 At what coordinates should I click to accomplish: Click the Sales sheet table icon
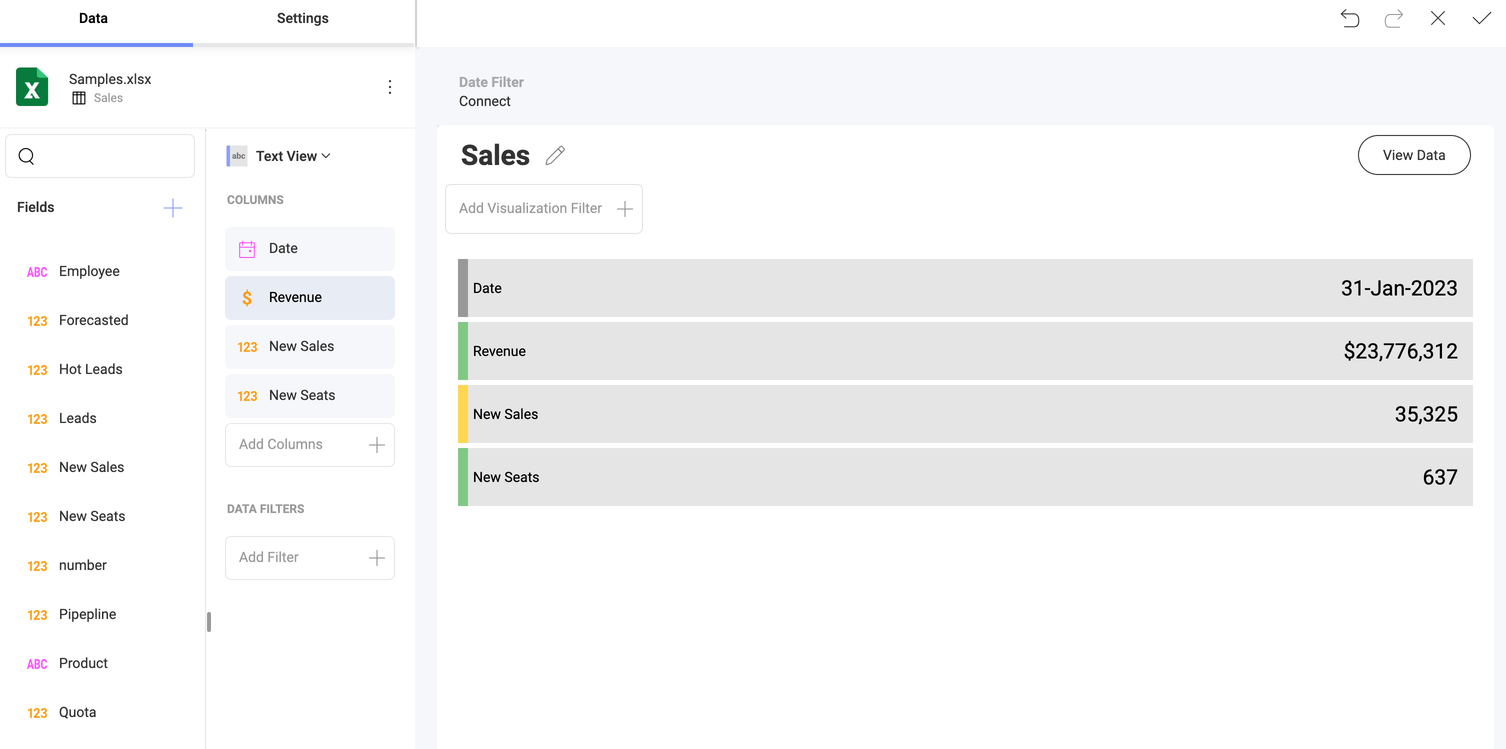tap(79, 98)
